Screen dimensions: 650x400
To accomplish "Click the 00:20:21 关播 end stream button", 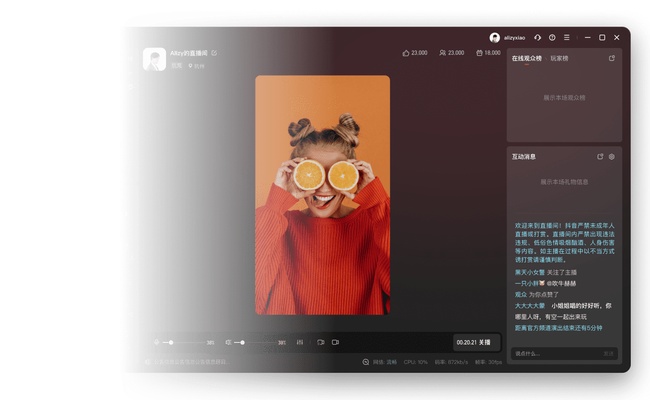I will 476,342.
